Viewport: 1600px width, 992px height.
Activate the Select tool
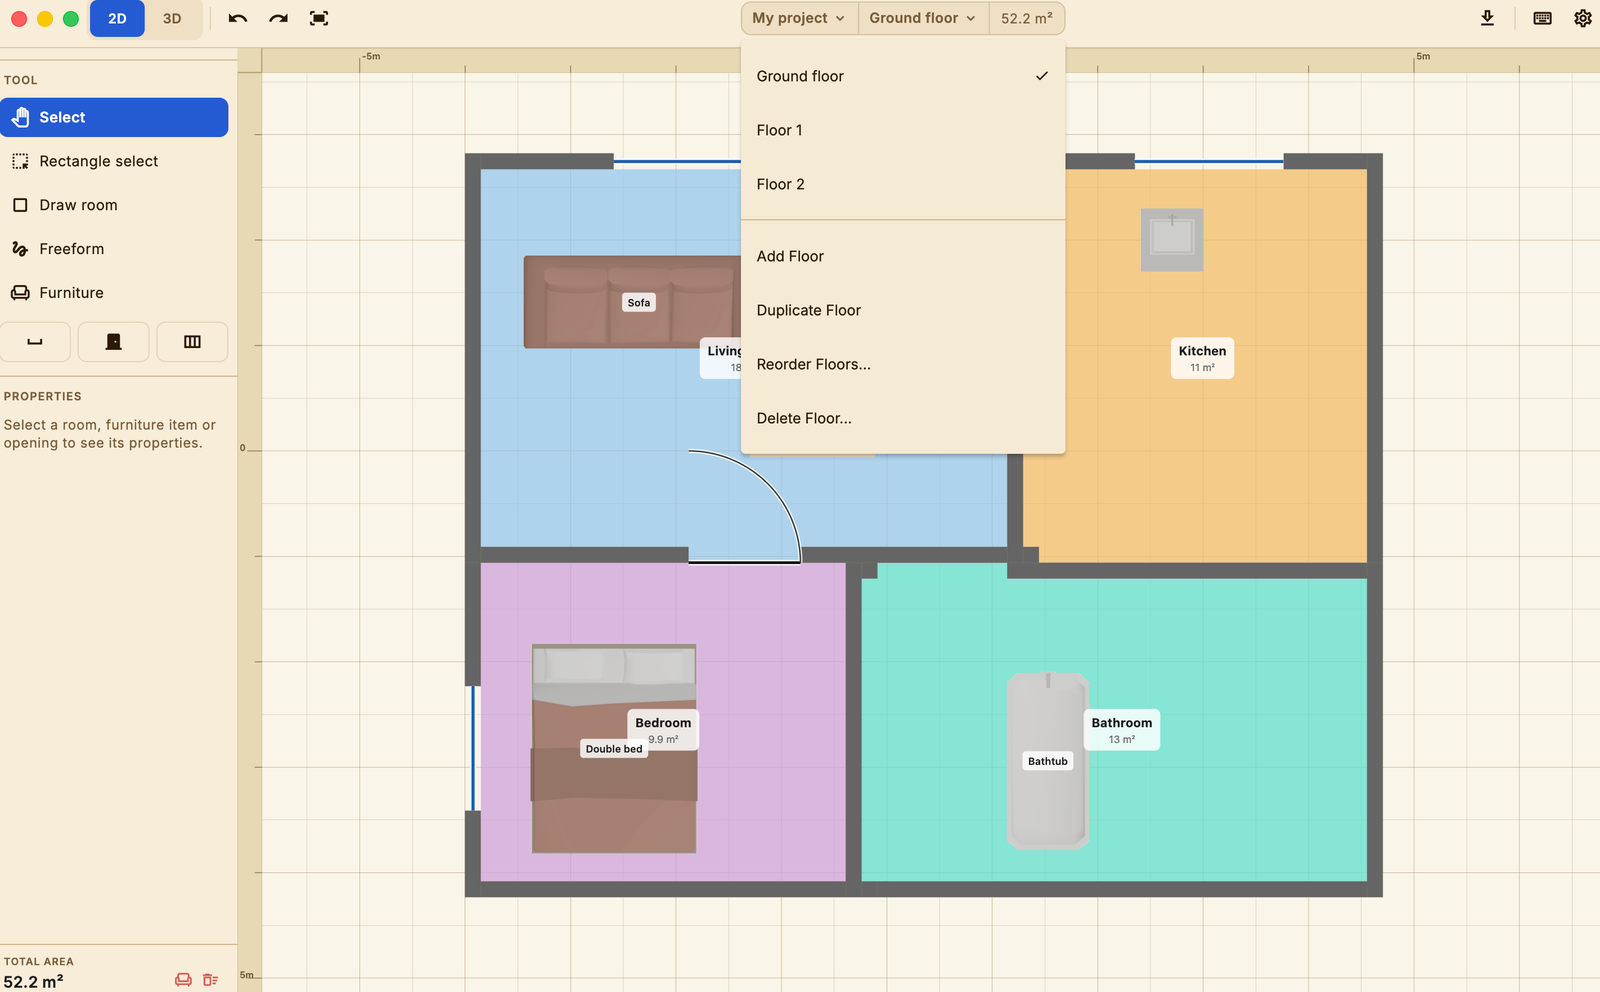tap(114, 117)
